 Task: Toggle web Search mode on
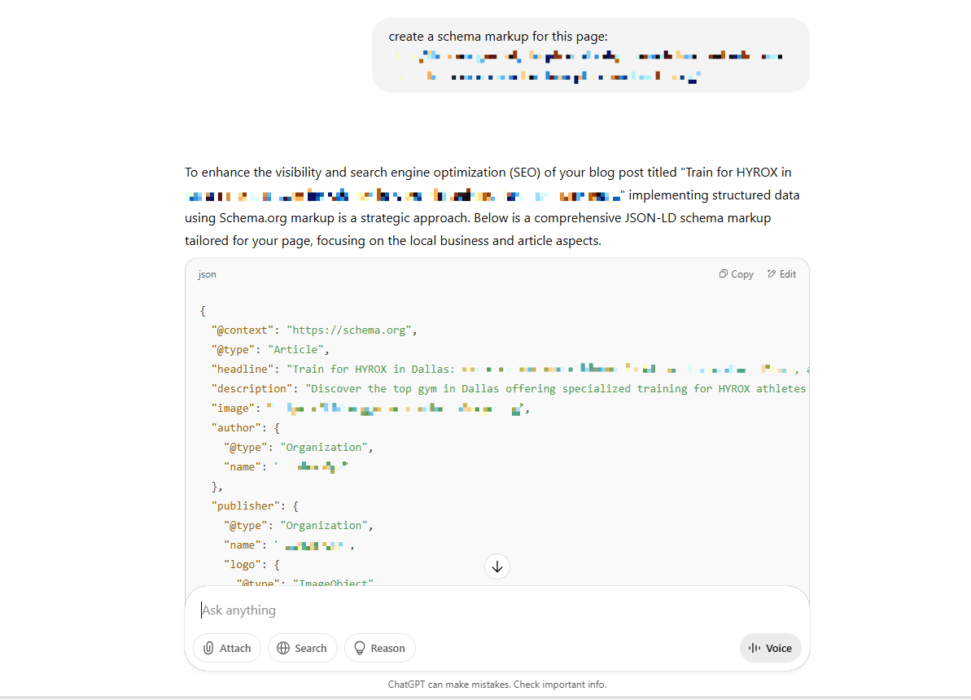(302, 648)
